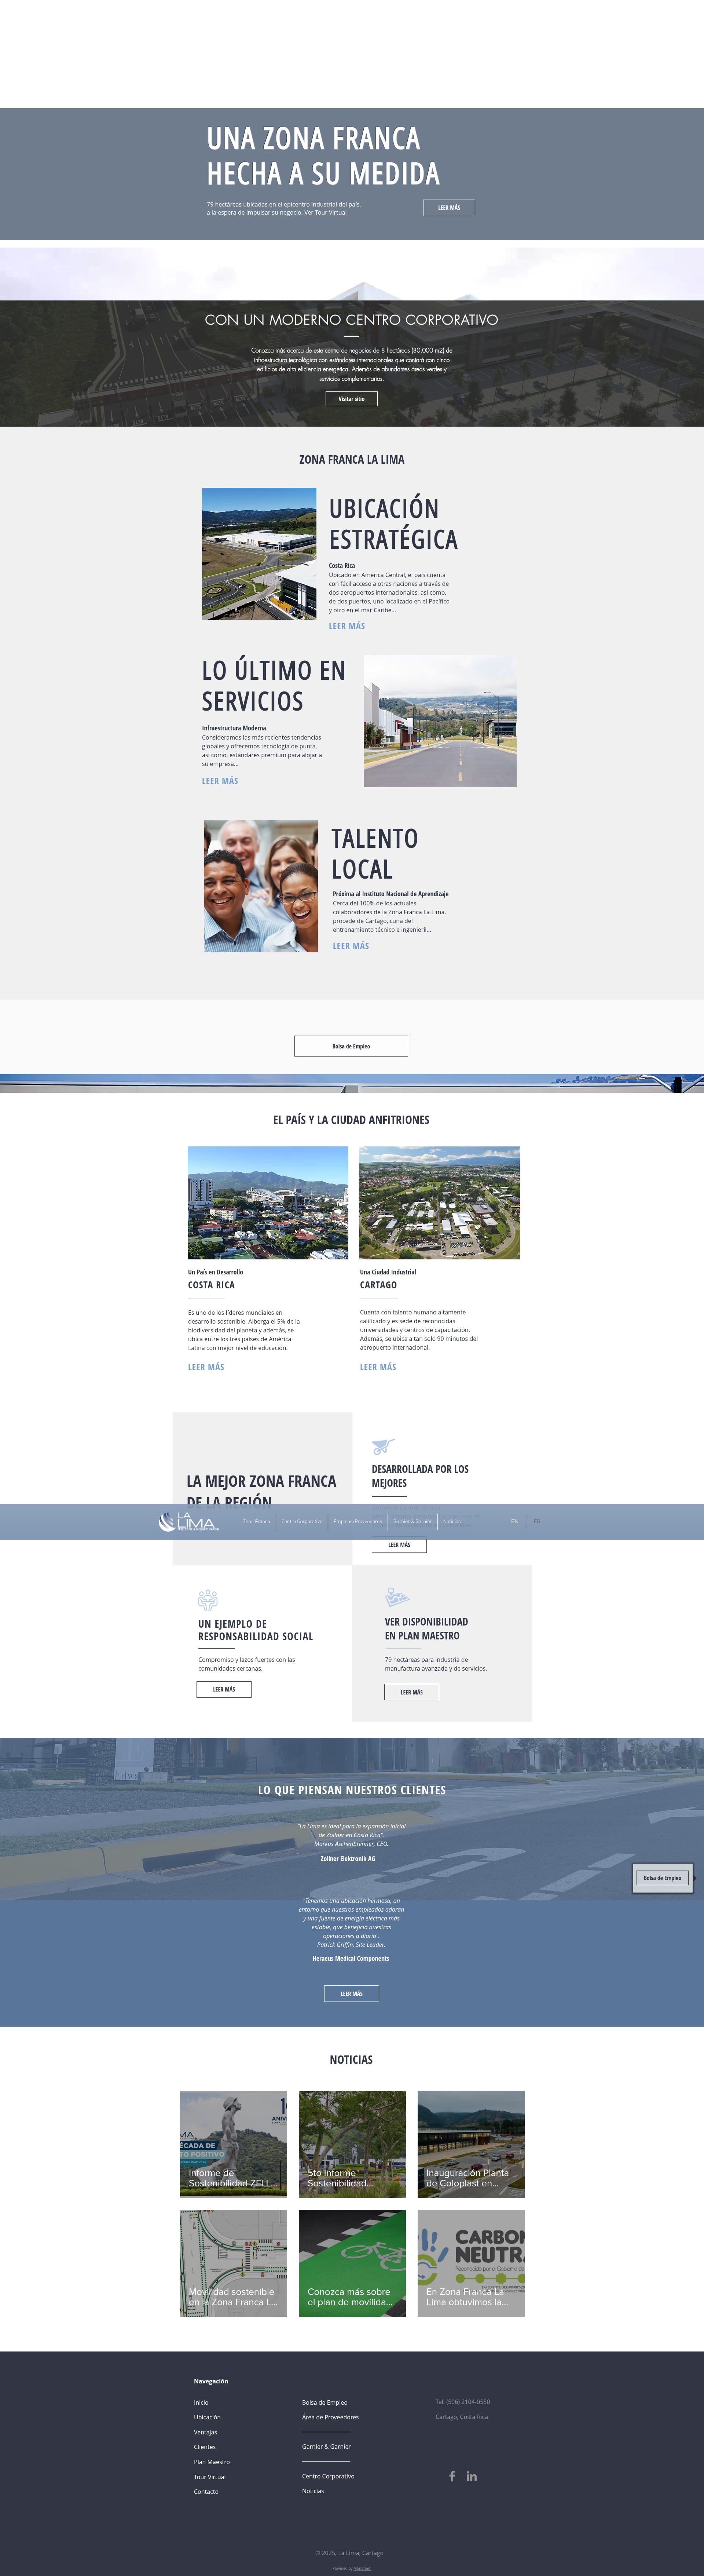Click LEER MÁS under Lo Último en Servicios
The width and height of the screenshot is (704, 2576).
(x=220, y=781)
